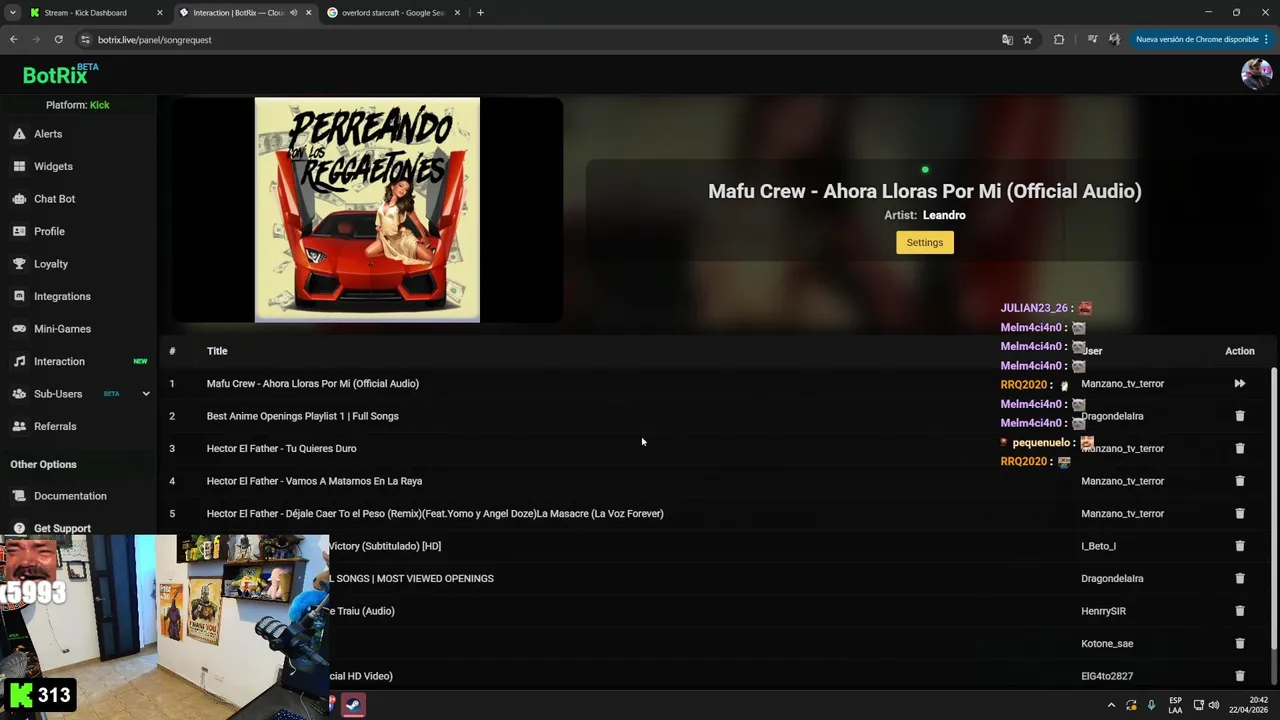This screenshot has width=1280, height=720.
Task: Delete MOST VIEWED OPENINGS song row
Action: [1239, 579]
